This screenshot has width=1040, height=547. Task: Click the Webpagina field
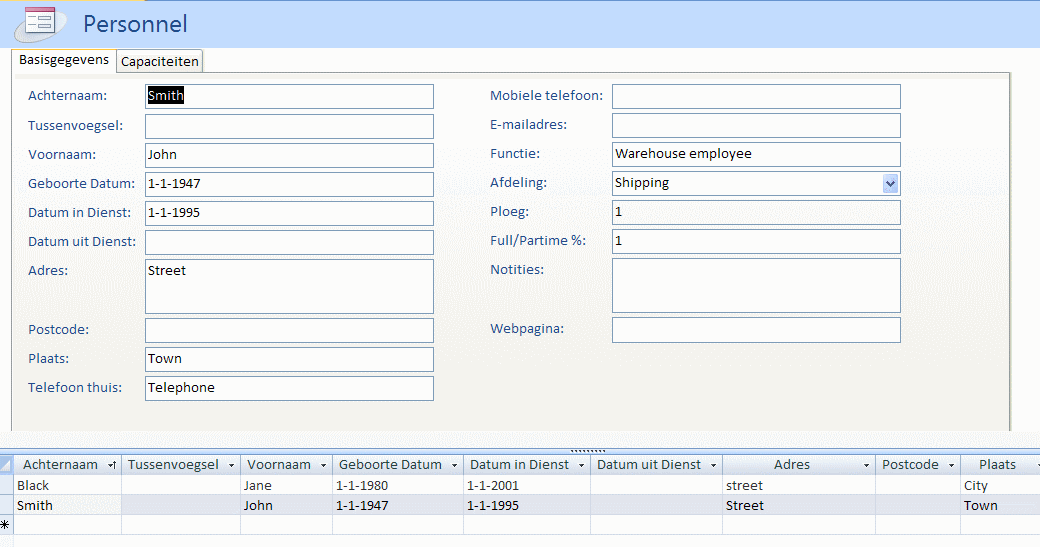pyautogui.click(x=755, y=330)
